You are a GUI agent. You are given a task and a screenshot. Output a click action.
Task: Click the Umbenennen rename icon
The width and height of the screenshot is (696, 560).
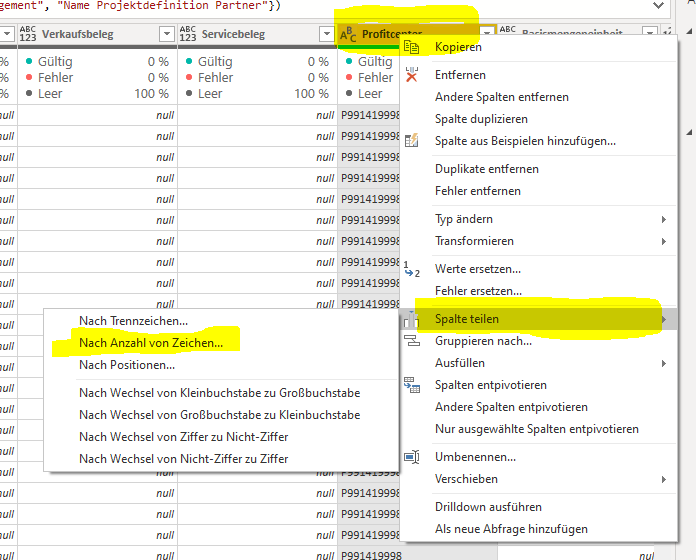click(x=412, y=457)
